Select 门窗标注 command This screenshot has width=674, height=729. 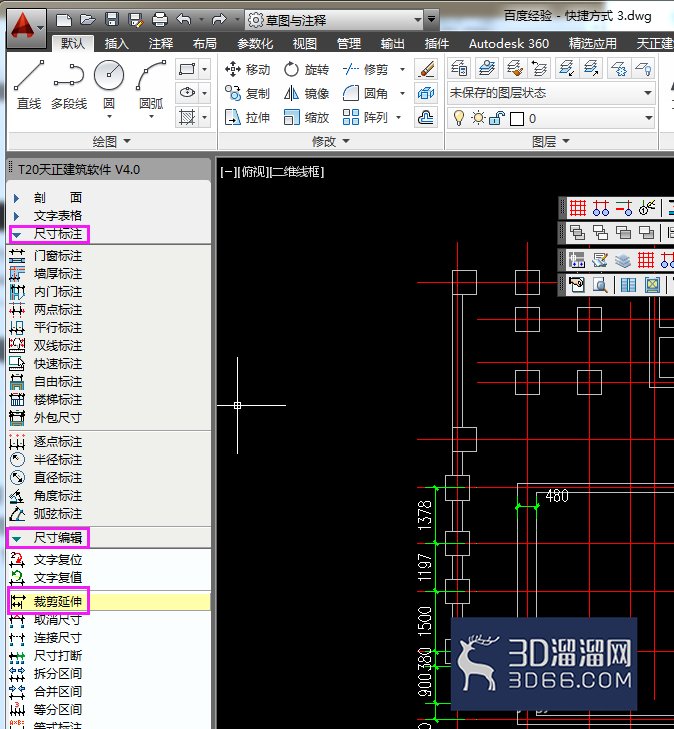coord(58,256)
